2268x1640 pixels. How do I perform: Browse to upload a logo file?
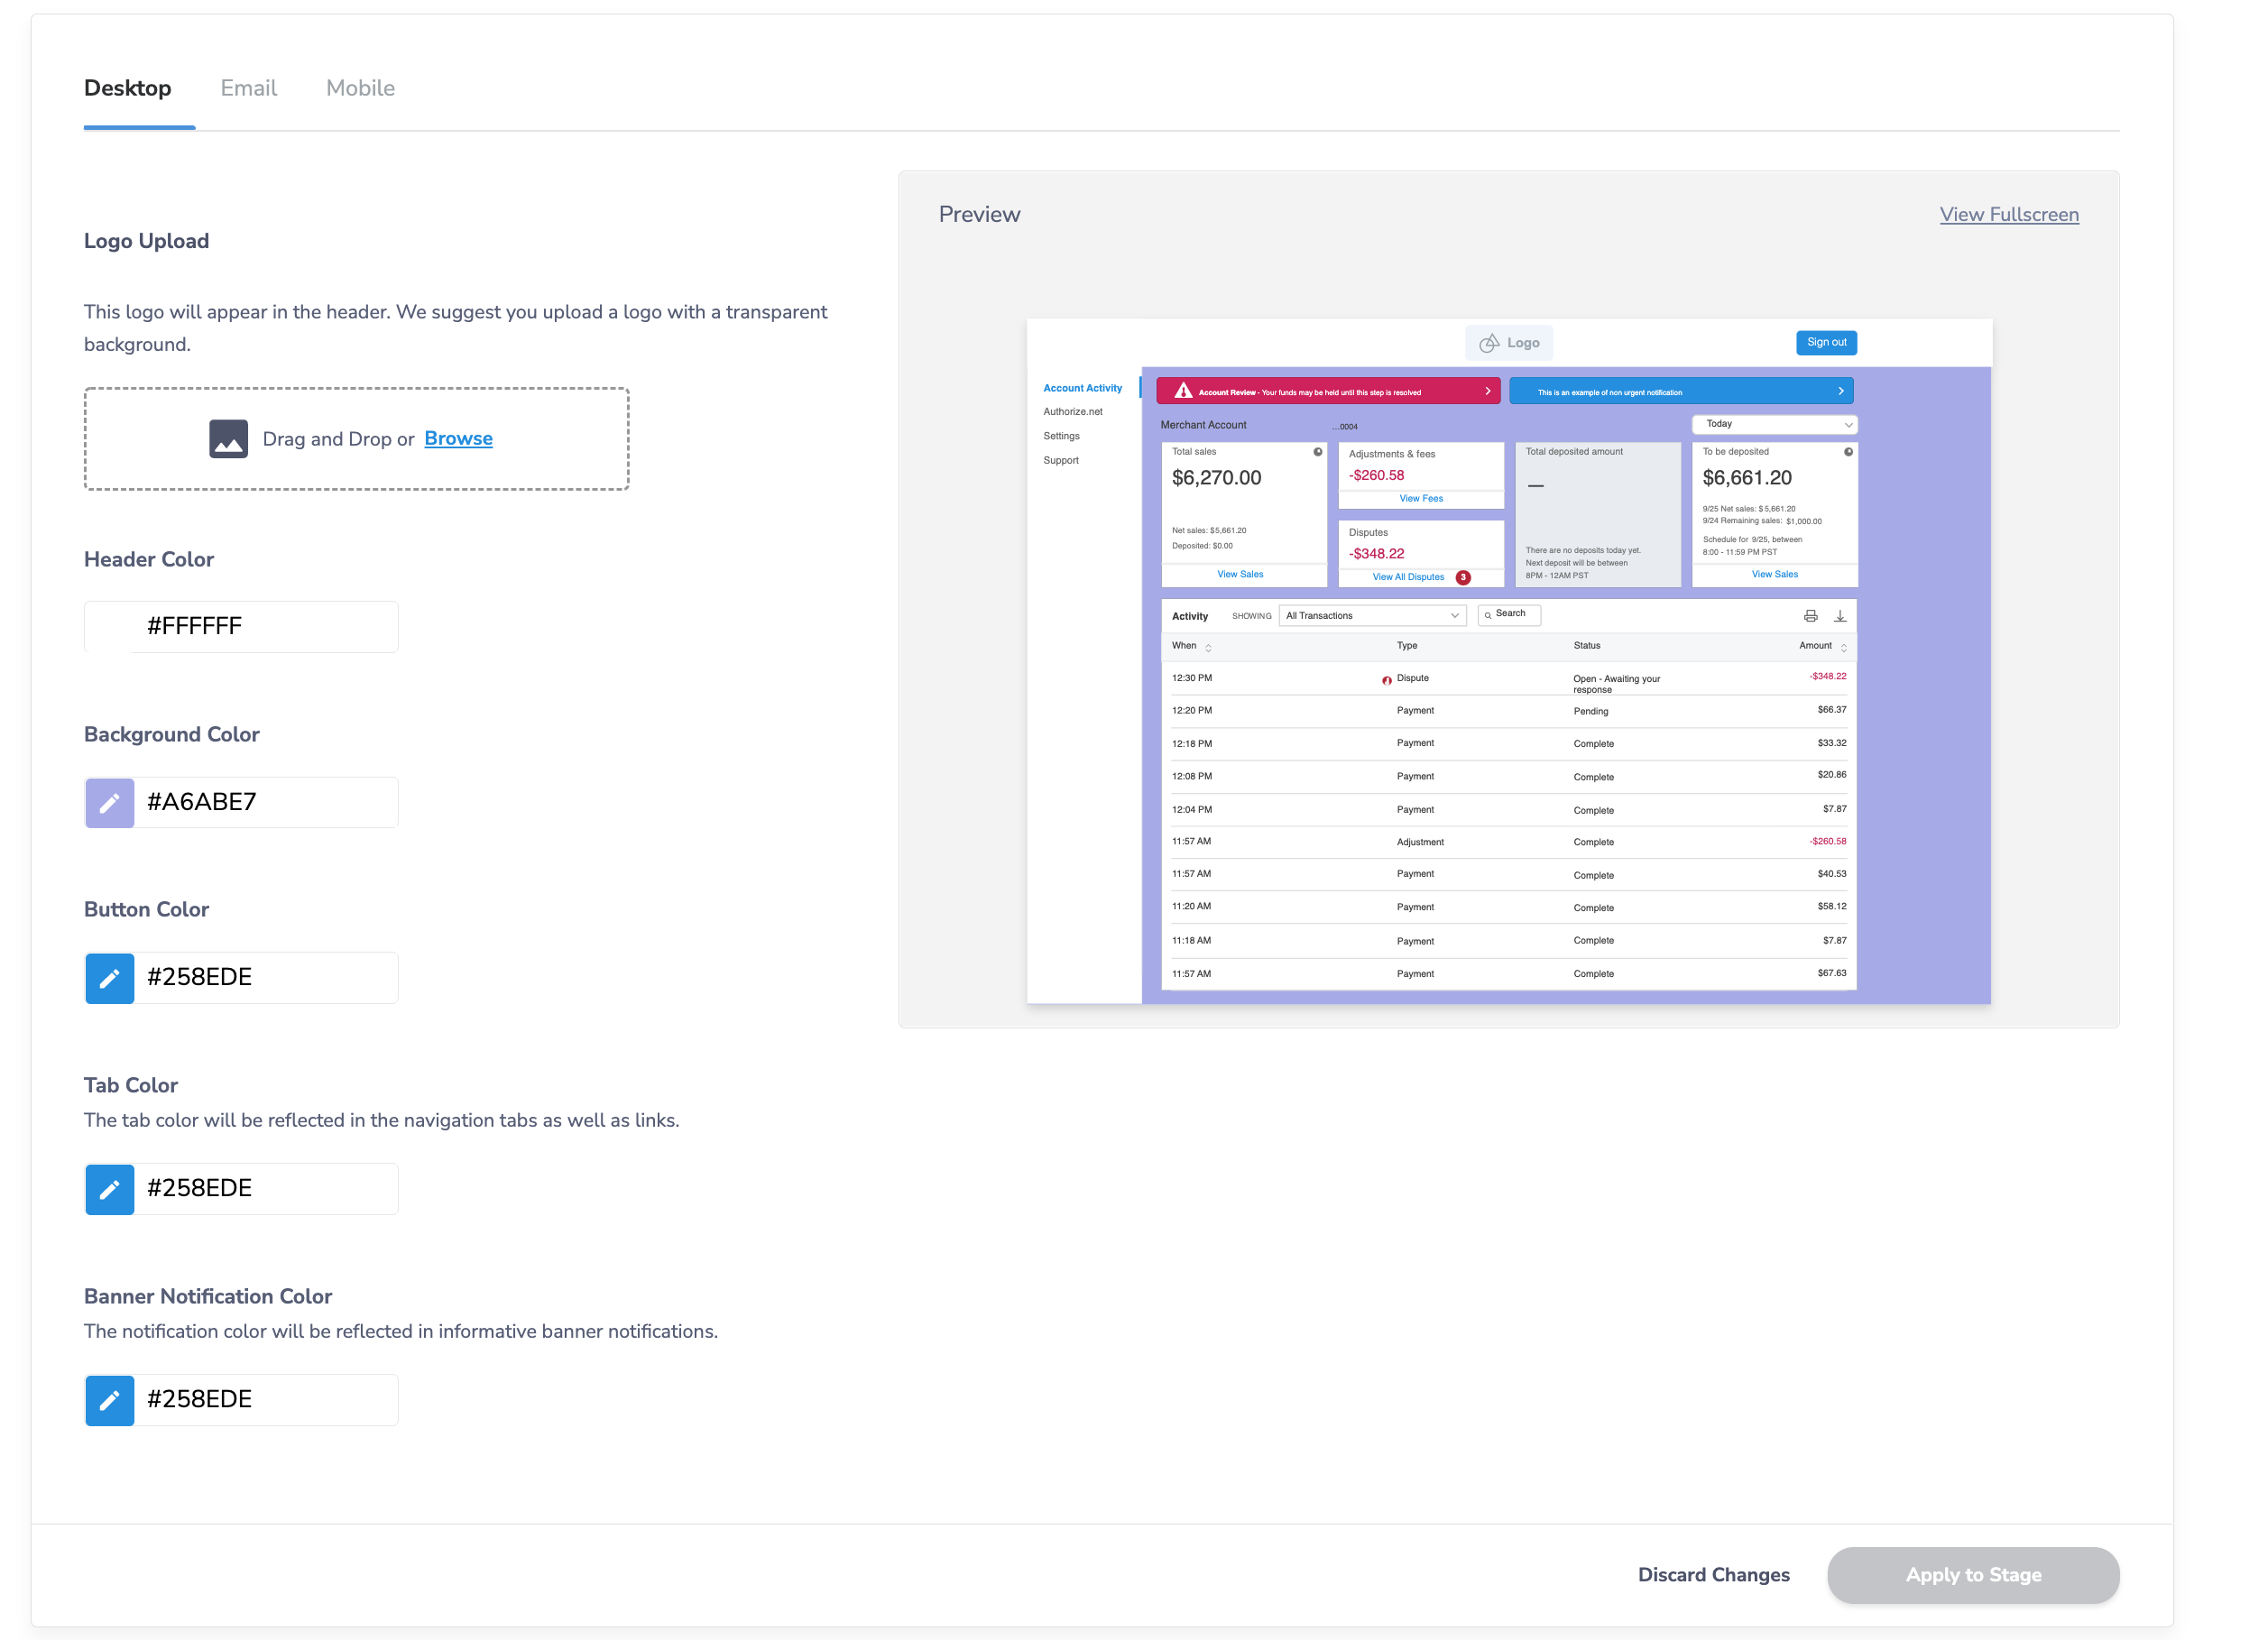point(457,438)
